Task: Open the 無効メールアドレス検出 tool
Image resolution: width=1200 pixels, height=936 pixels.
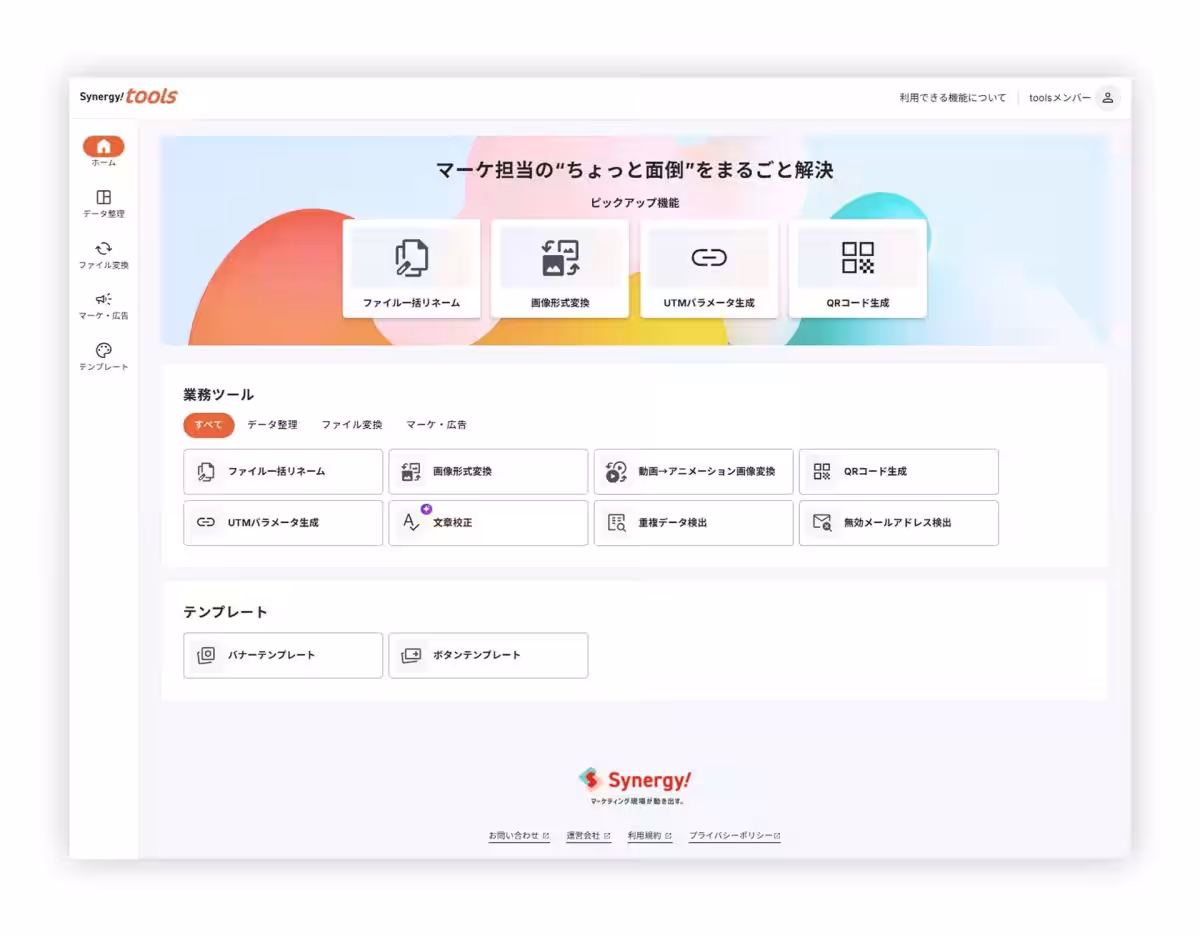Action: coord(898,523)
